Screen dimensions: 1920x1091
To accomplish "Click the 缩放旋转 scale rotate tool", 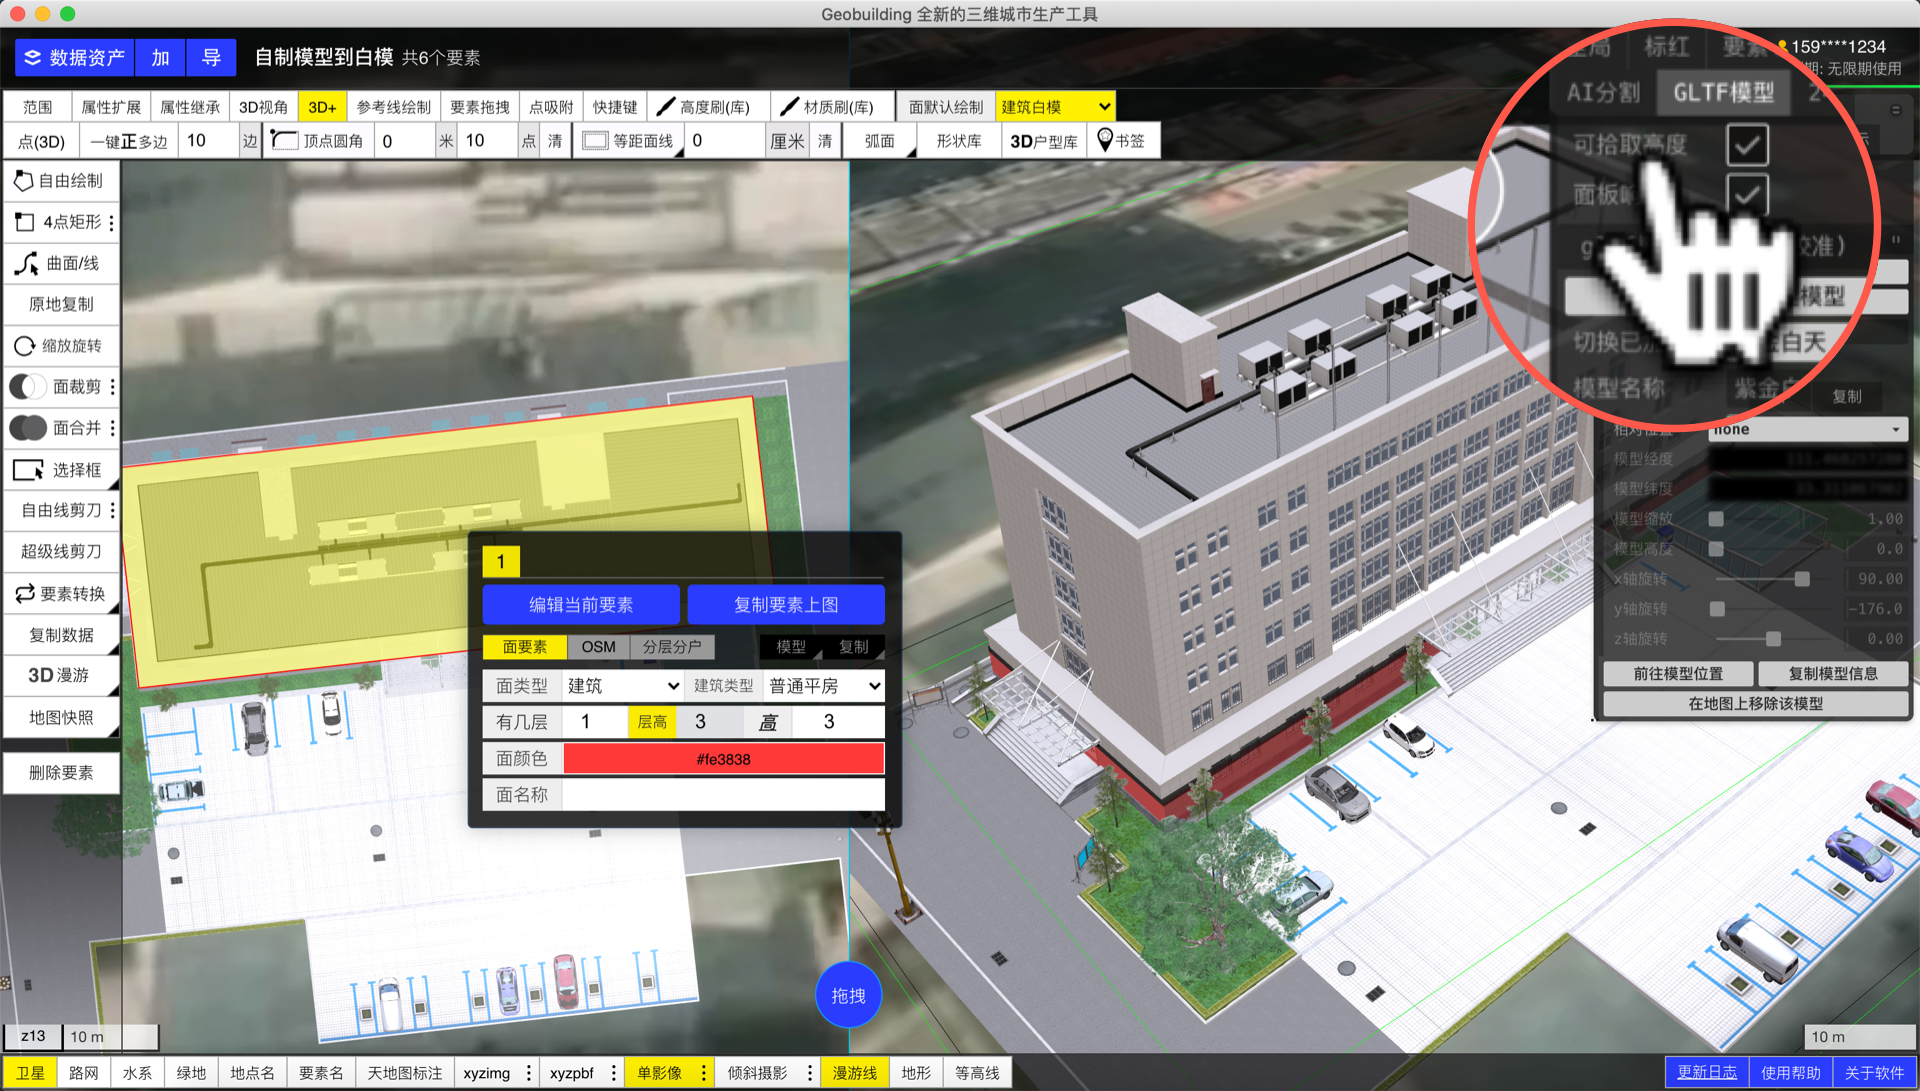I will coord(60,346).
